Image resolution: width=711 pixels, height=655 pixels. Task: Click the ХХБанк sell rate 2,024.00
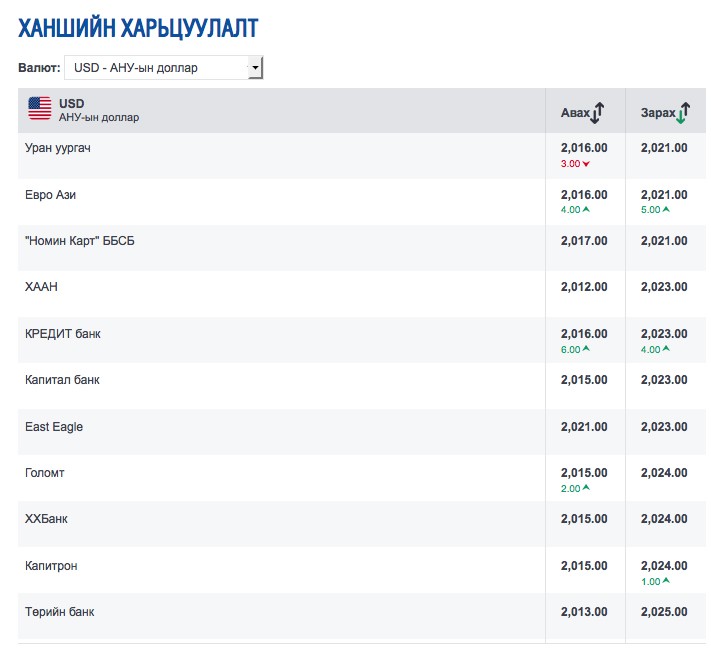664,519
